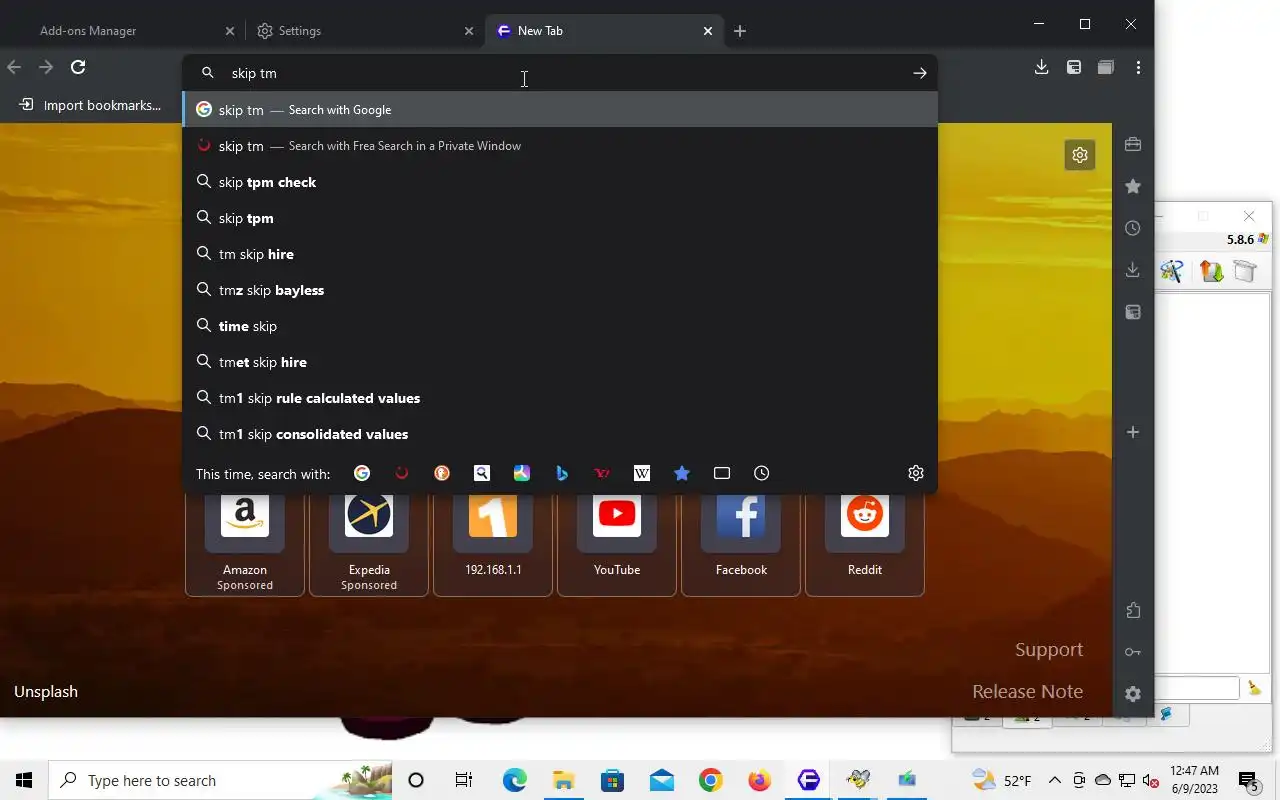This screenshot has height=800, width=1280.
Task: Close the Settings tab
Action: (x=469, y=31)
